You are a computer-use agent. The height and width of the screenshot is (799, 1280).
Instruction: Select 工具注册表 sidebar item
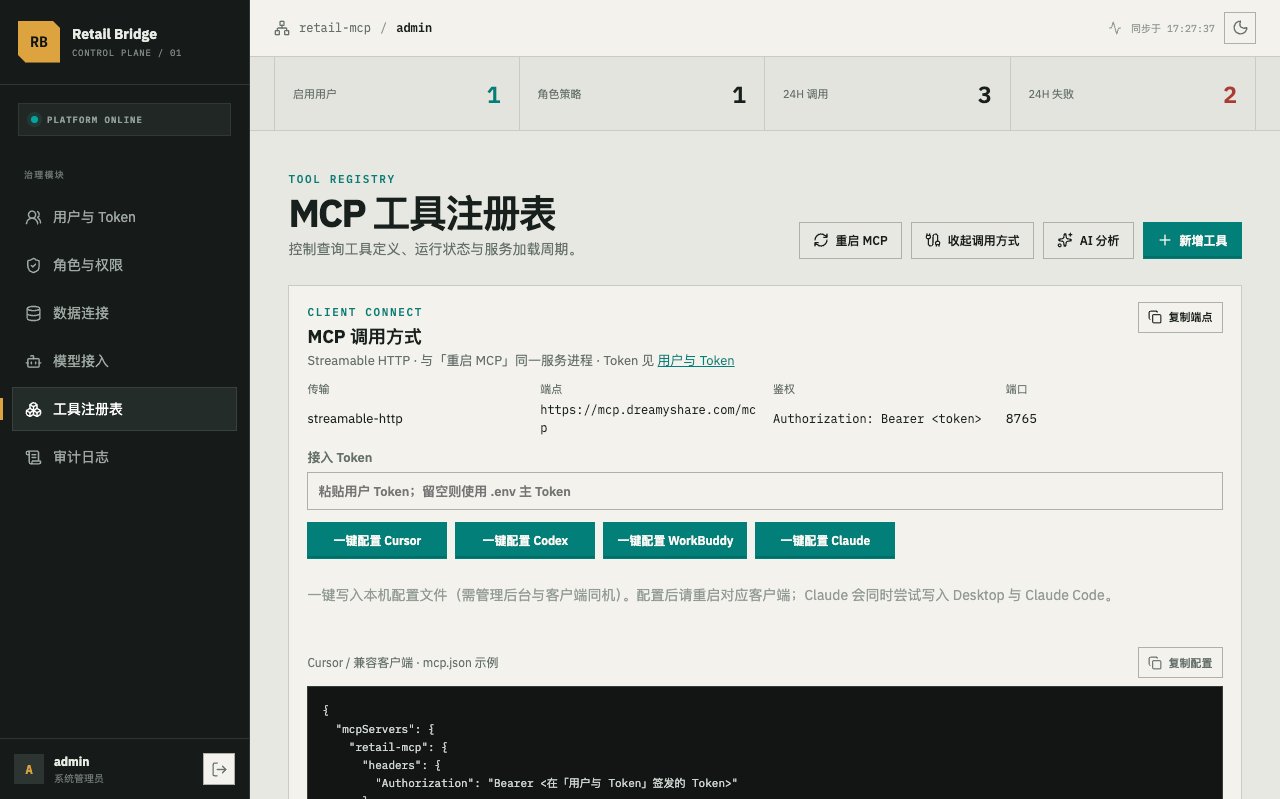[124, 409]
